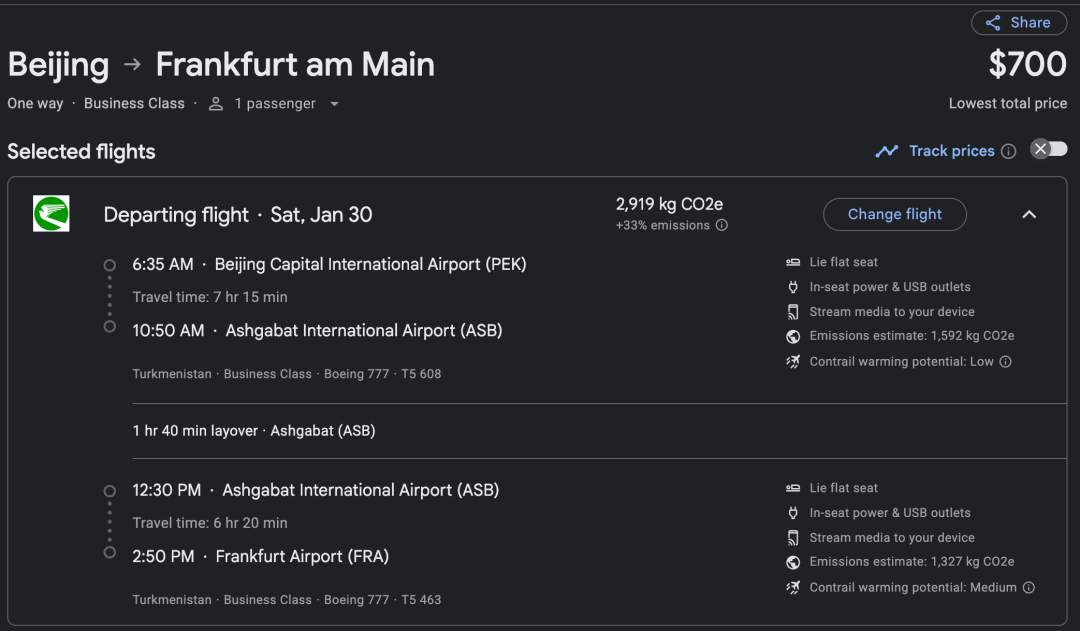Screen dimensions: 1080x631
Task: Click the Track prices trend line icon
Action: [x=886, y=151]
